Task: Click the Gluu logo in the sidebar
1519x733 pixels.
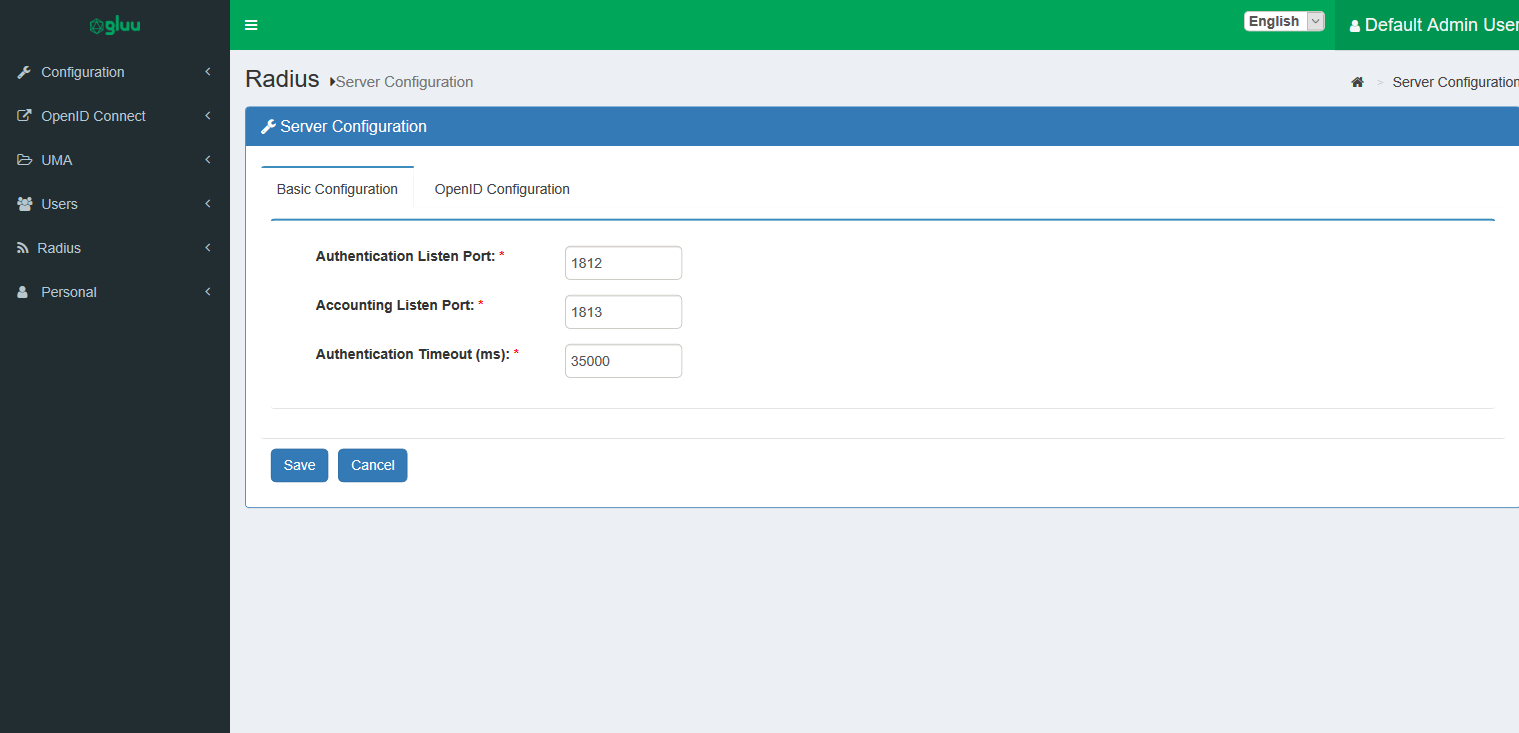Action: [x=113, y=24]
